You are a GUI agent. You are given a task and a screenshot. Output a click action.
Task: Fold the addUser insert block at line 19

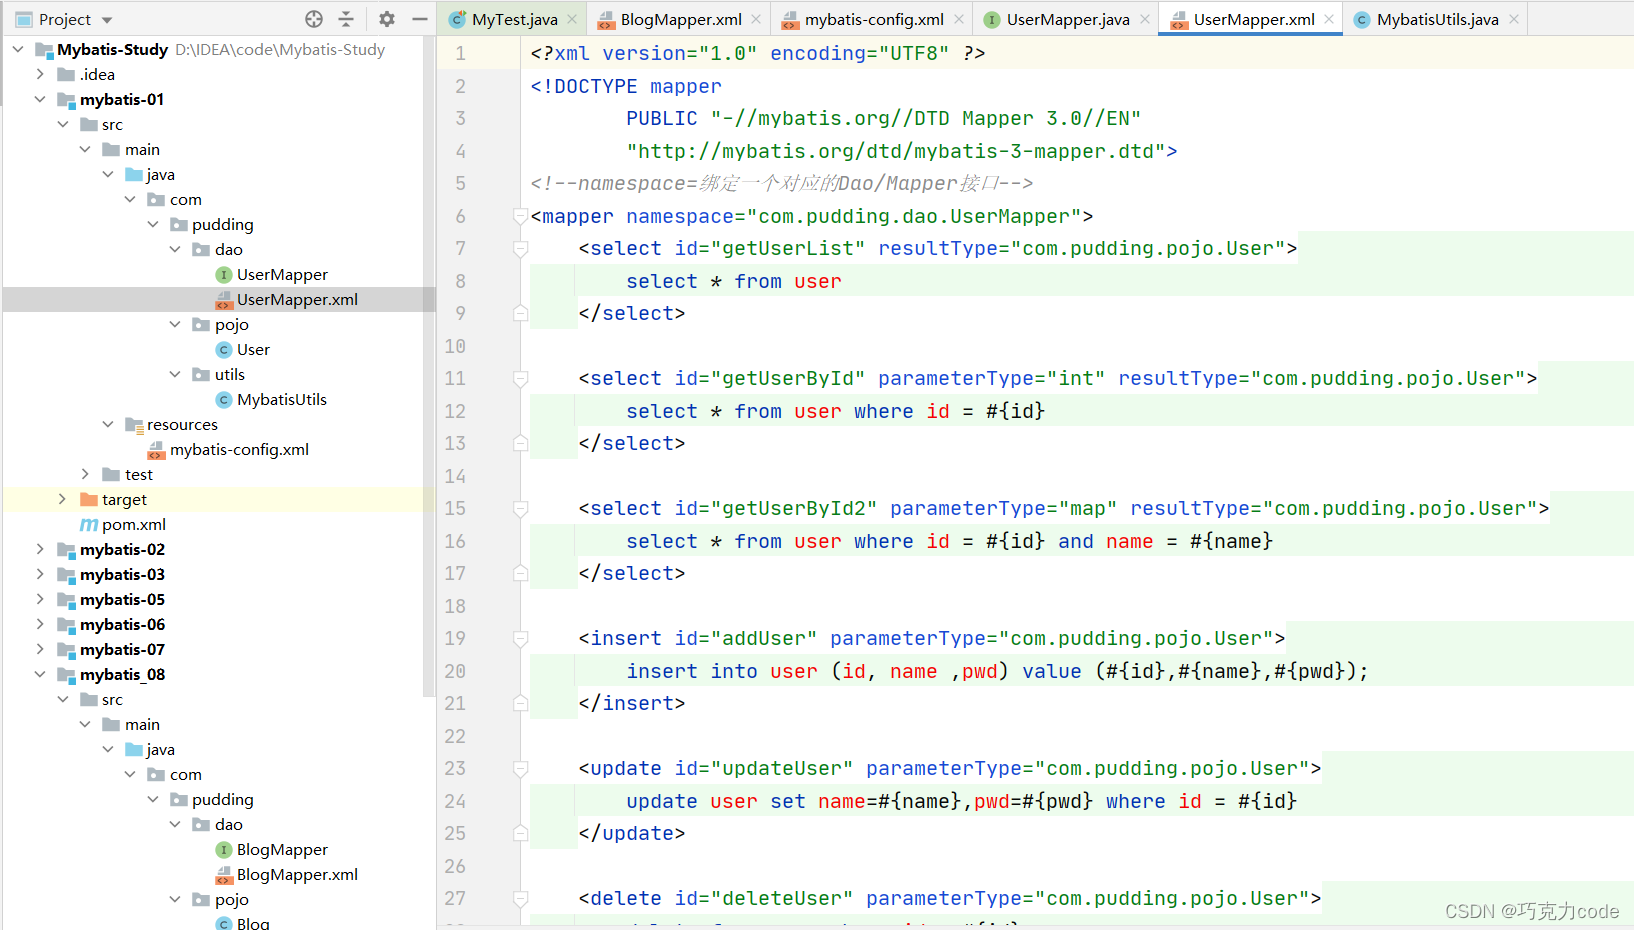coord(520,638)
